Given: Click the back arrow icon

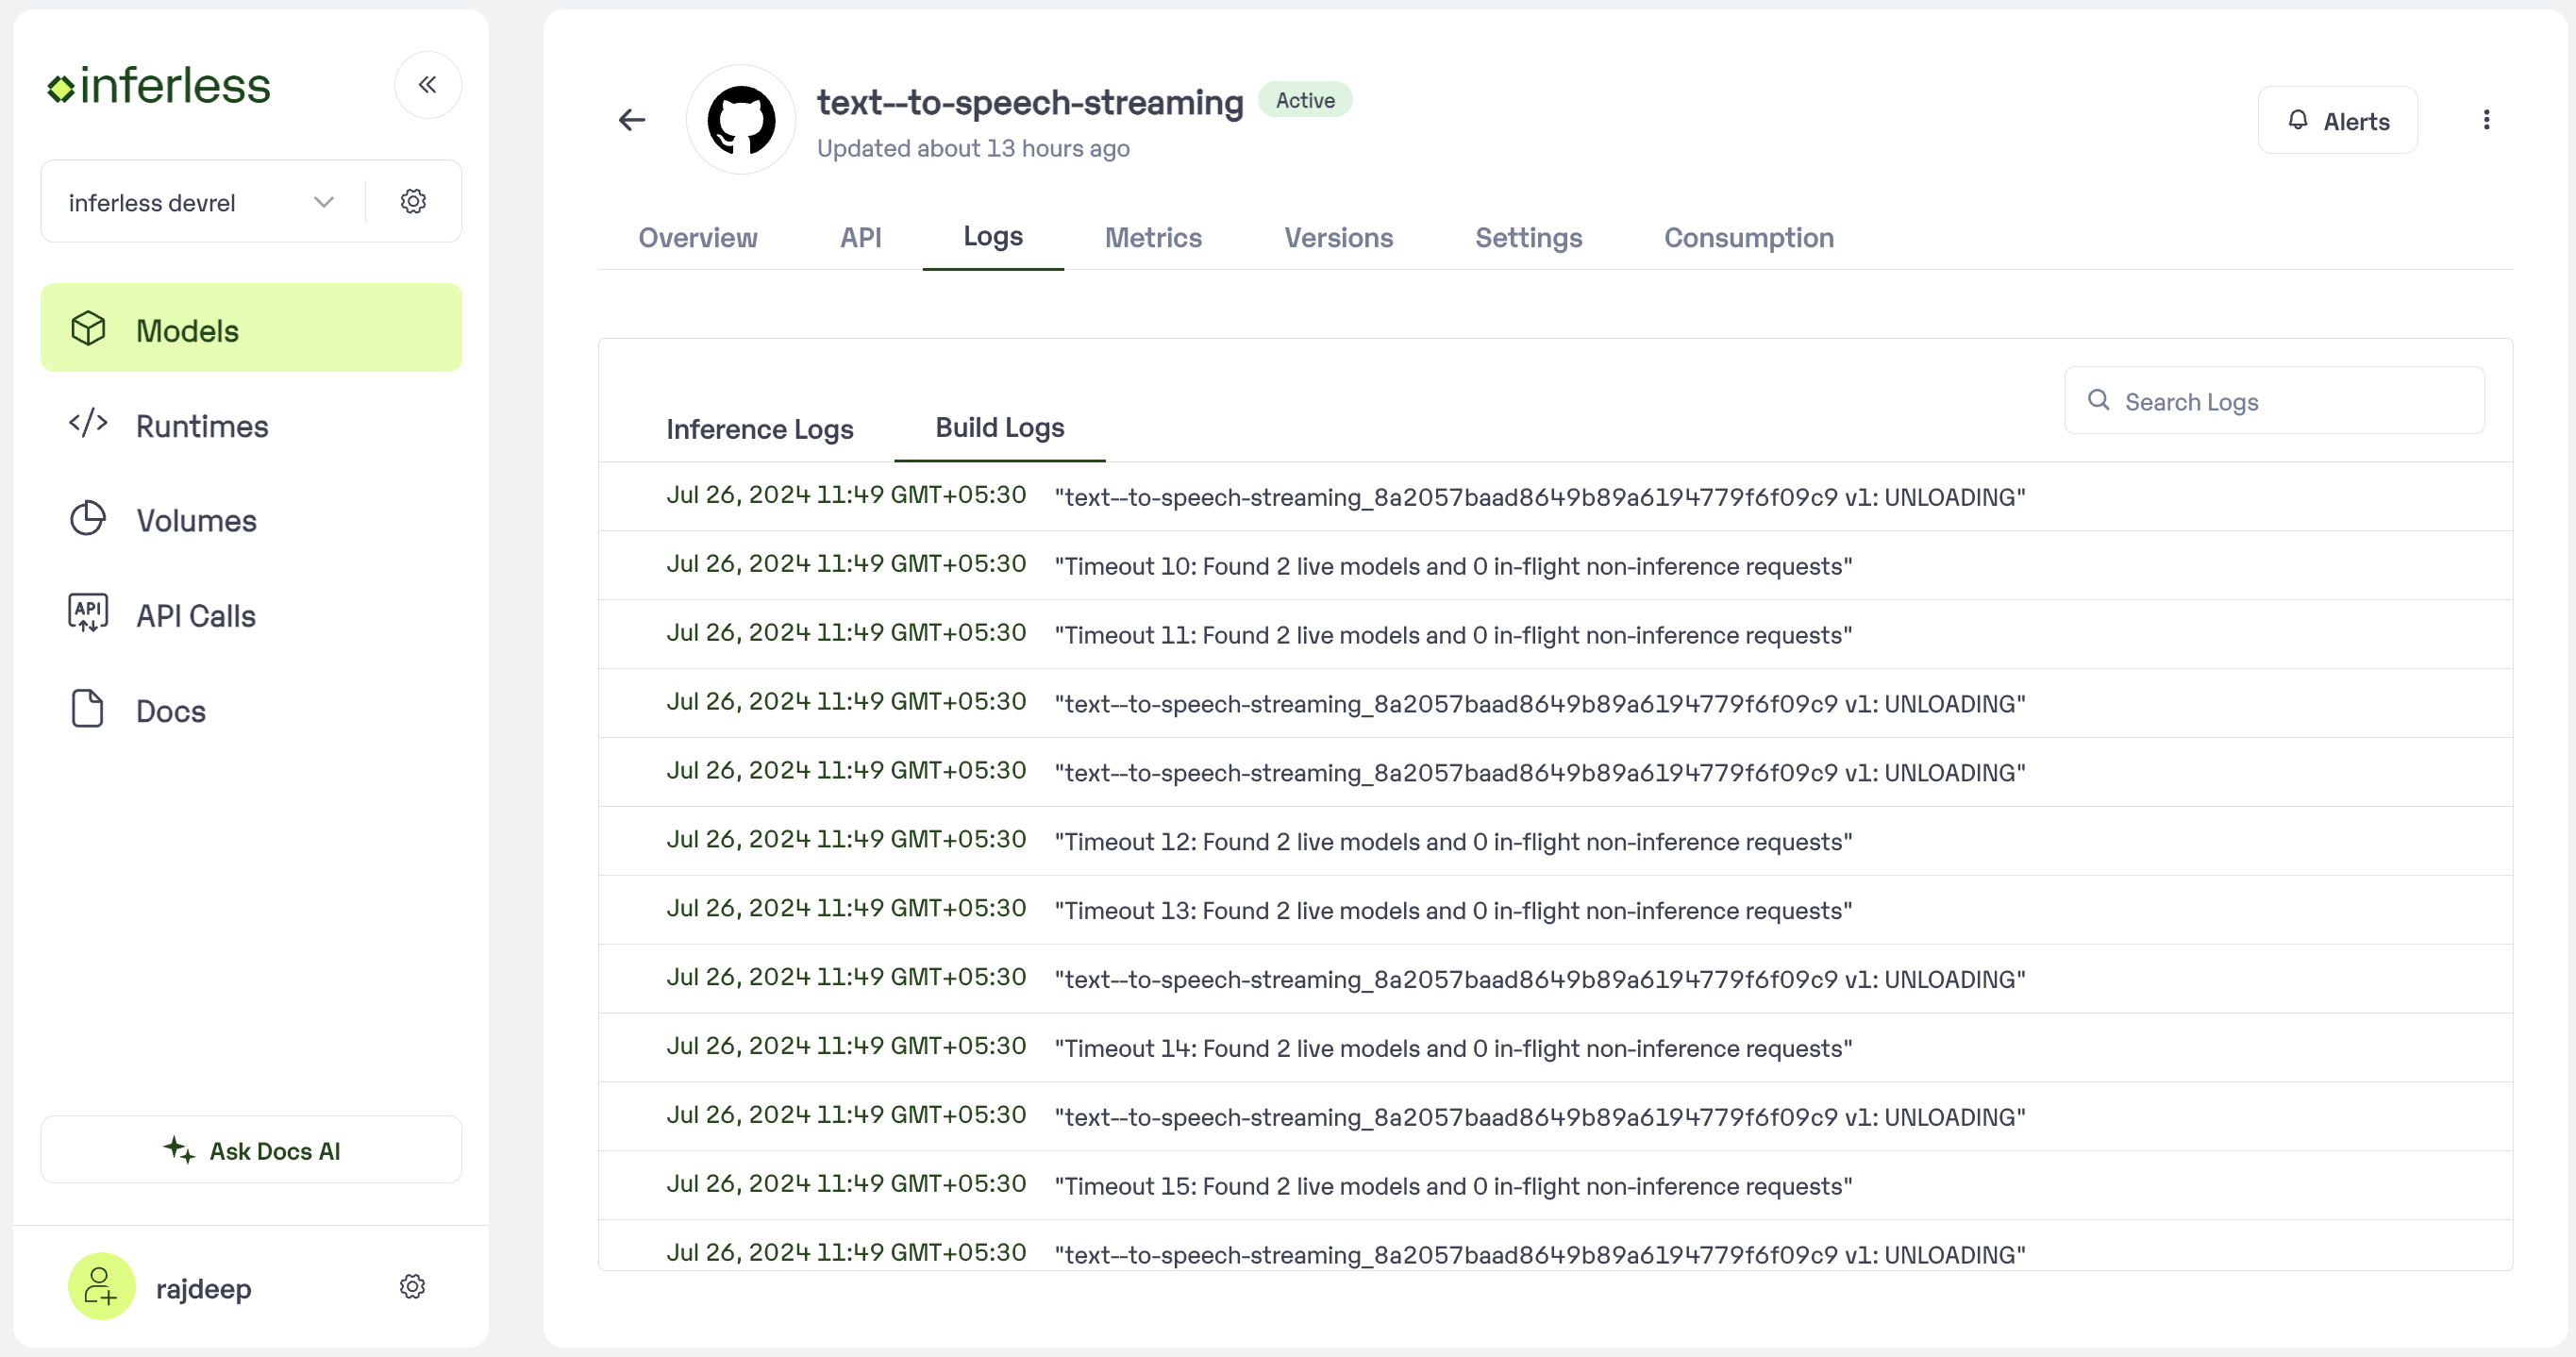Looking at the screenshot, I should coord(632,120).
